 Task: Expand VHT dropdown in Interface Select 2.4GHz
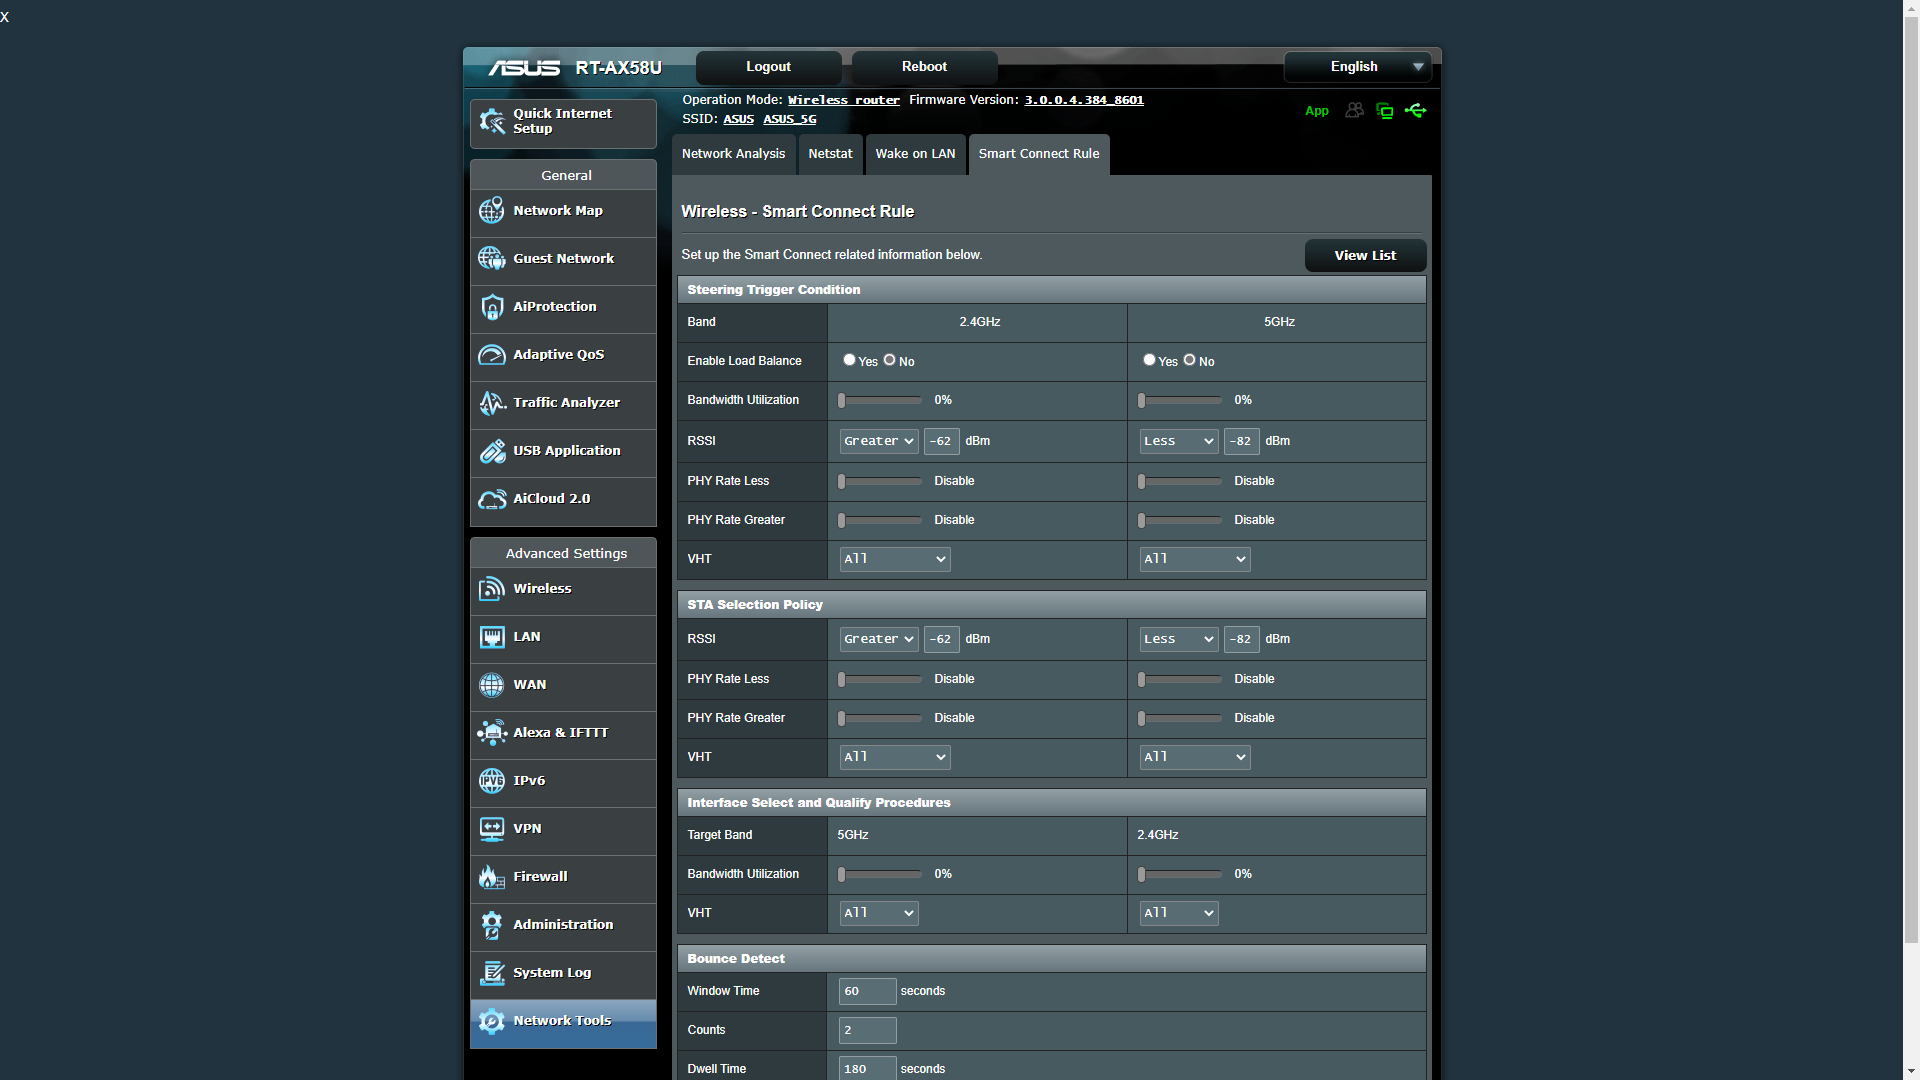(1176, 913)
